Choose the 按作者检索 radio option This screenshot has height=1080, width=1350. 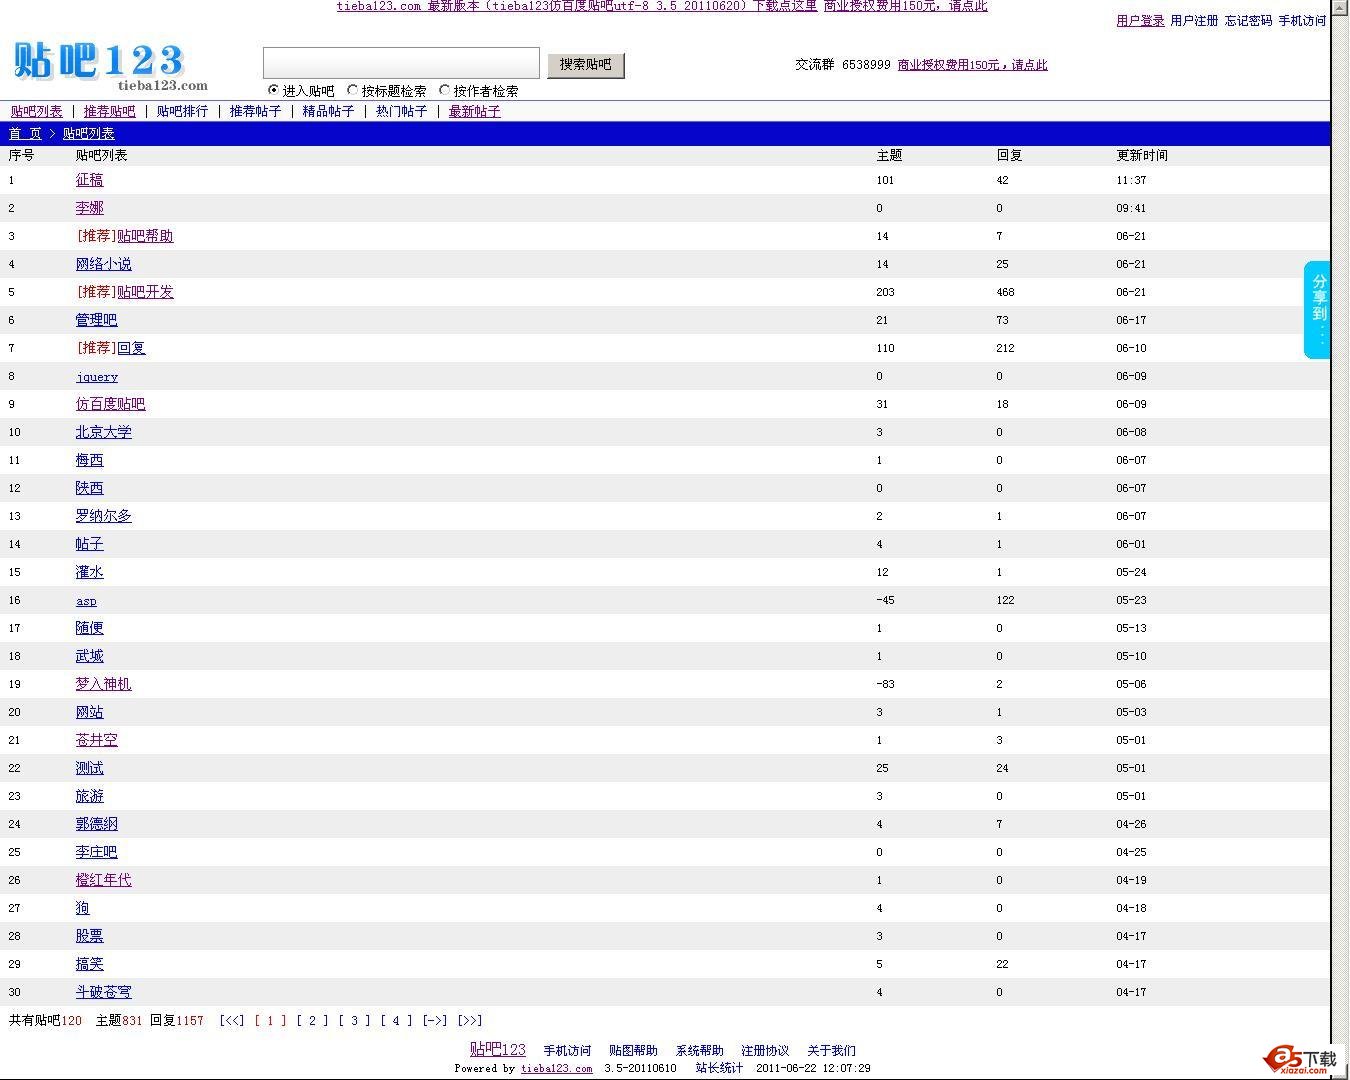445,90
